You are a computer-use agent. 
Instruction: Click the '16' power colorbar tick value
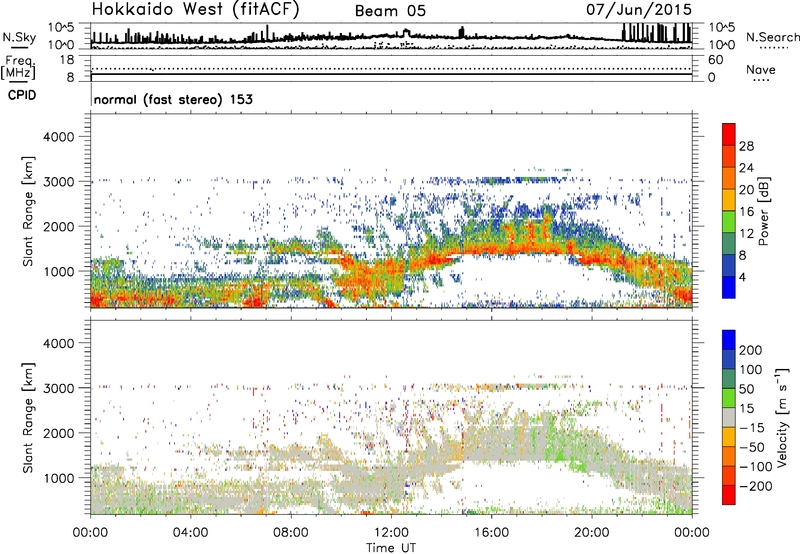coord(746,212)
